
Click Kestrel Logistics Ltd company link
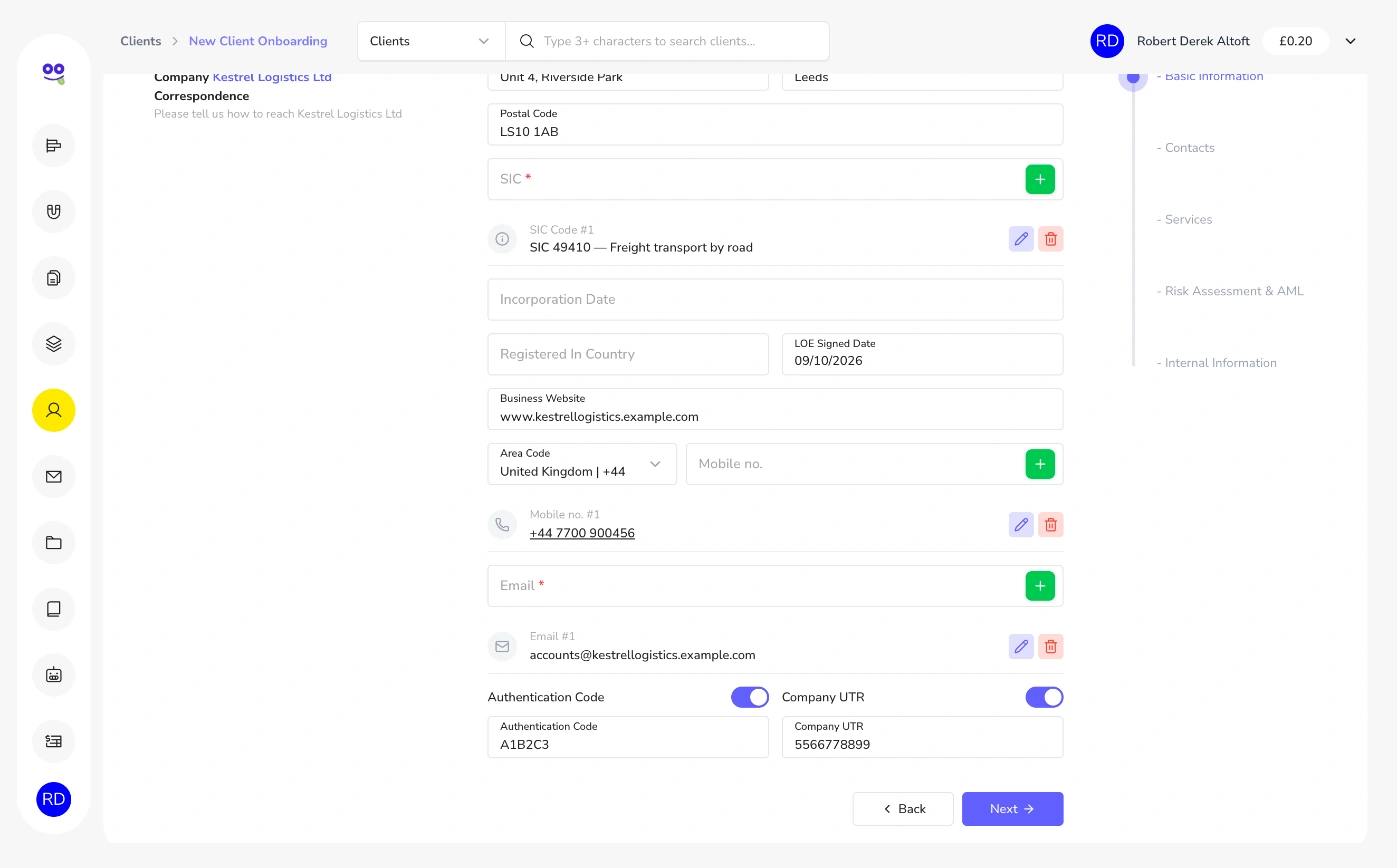(x=272, y=77)
